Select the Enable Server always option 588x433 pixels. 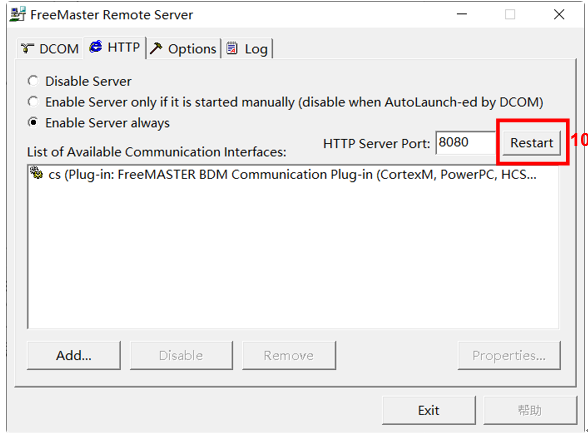tap(33, 123)
